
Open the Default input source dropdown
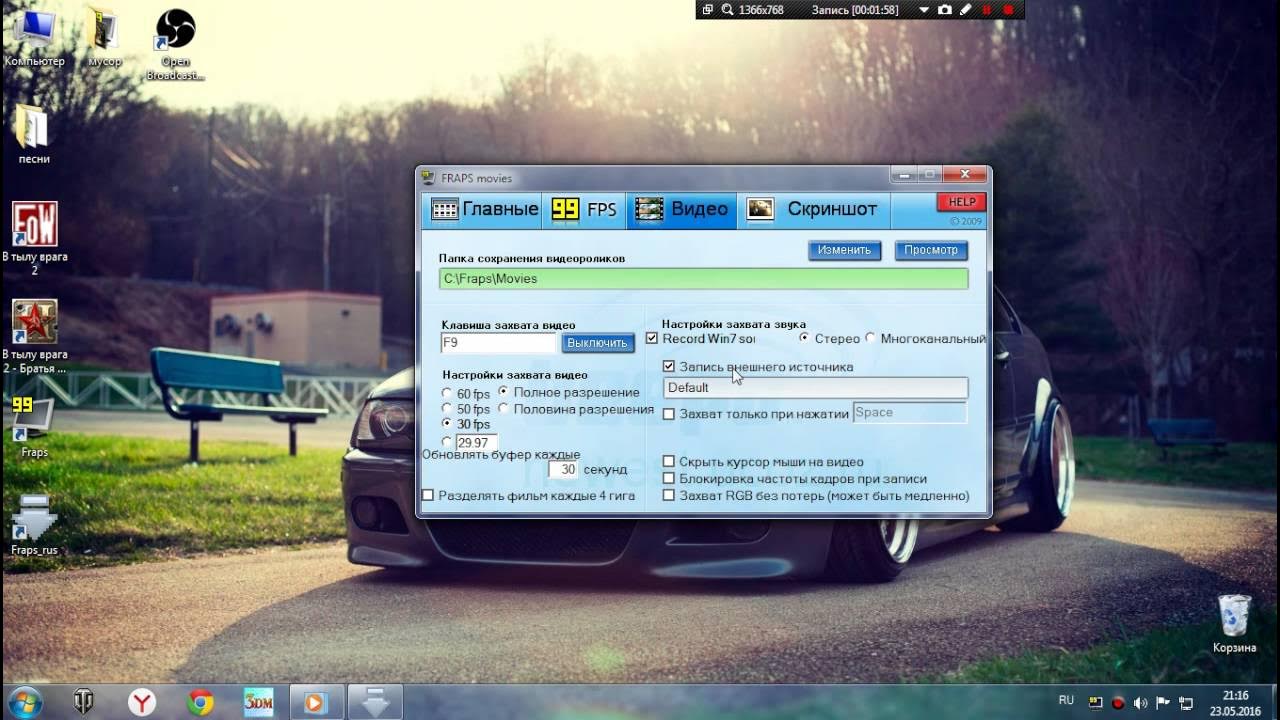coord(815,388)
